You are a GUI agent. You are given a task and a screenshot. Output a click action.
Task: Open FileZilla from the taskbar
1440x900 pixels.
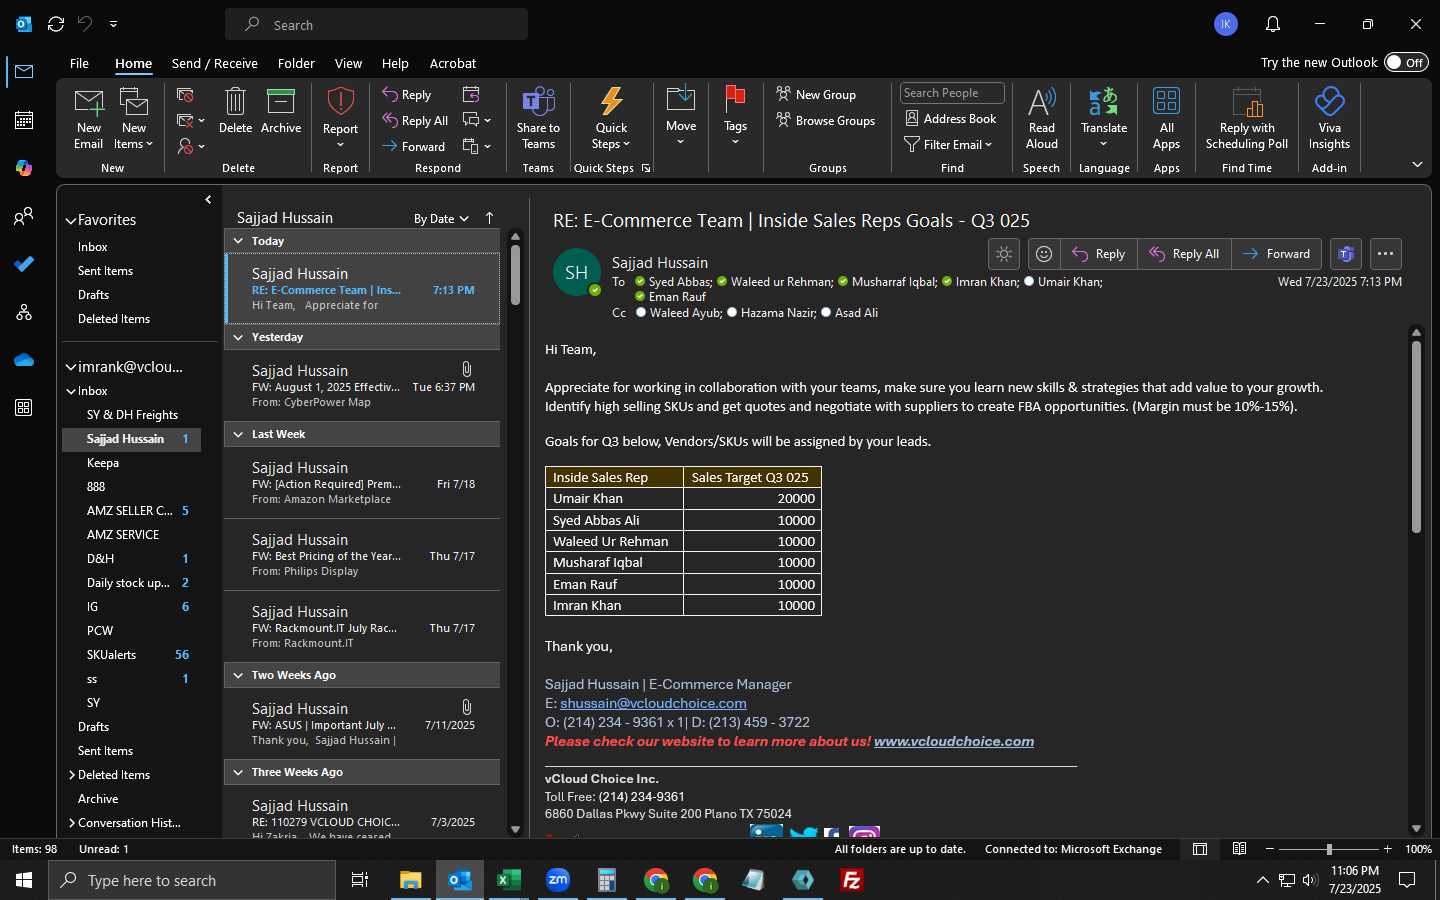[x=852, y=880]
